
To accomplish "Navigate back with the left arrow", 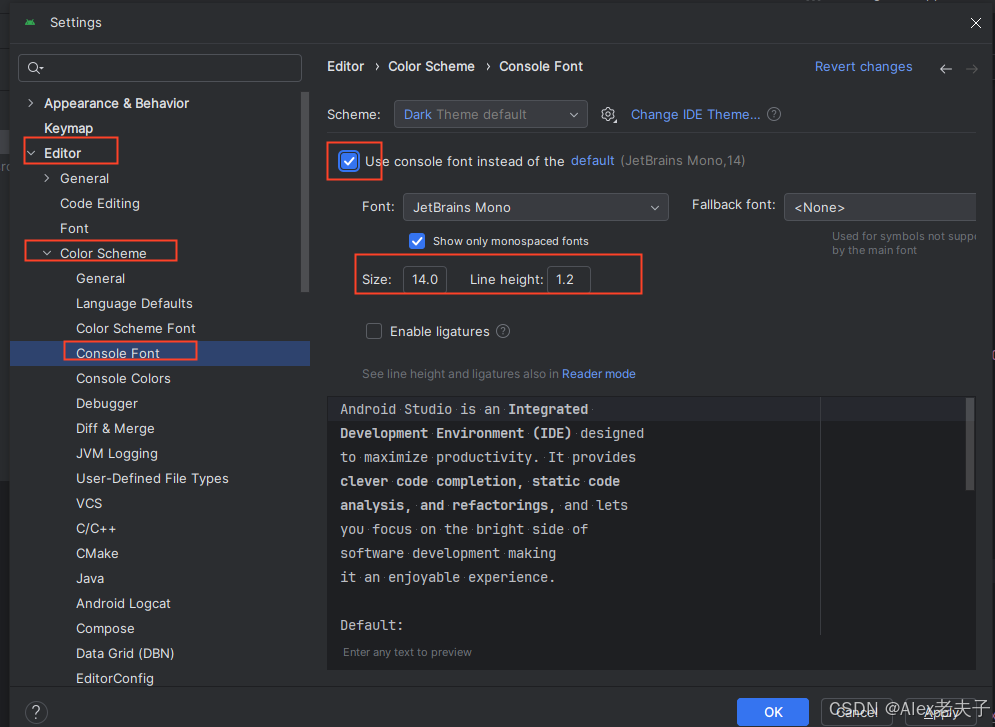I will tap(946, 69).
